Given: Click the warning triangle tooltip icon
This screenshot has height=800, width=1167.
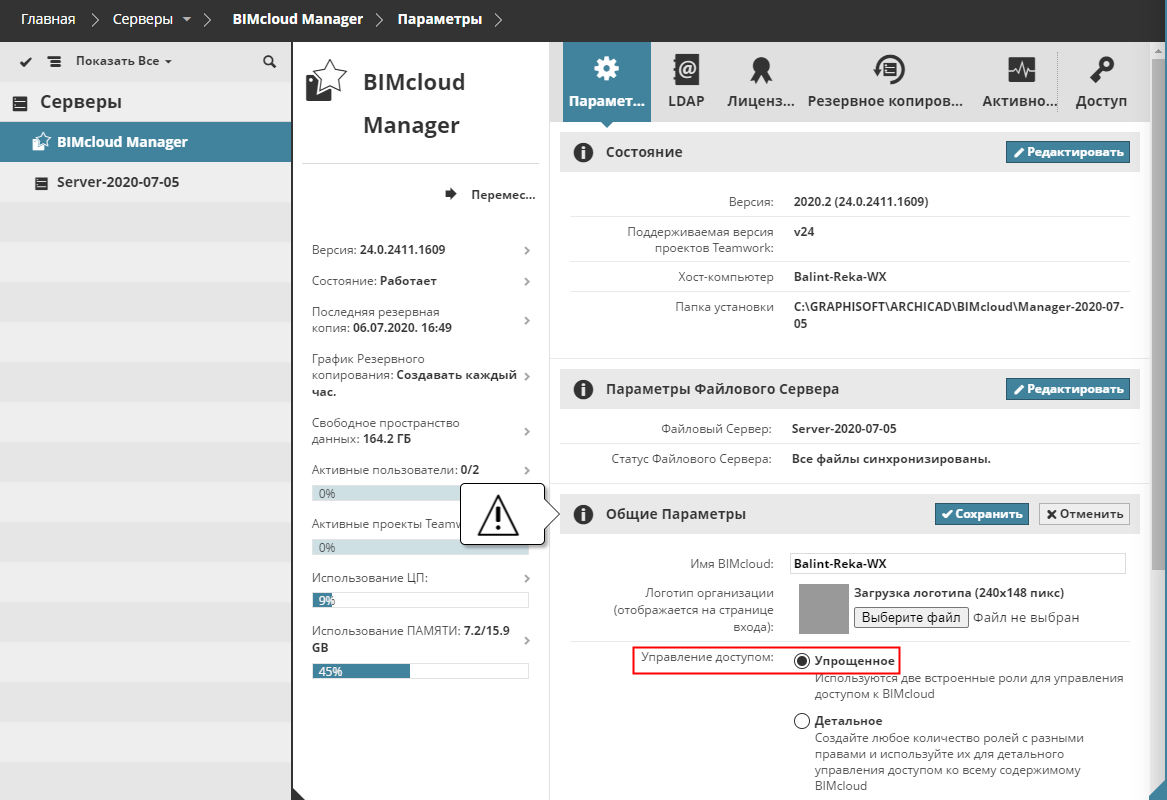Looking at the screenshot, I should [x=497, y=514].
